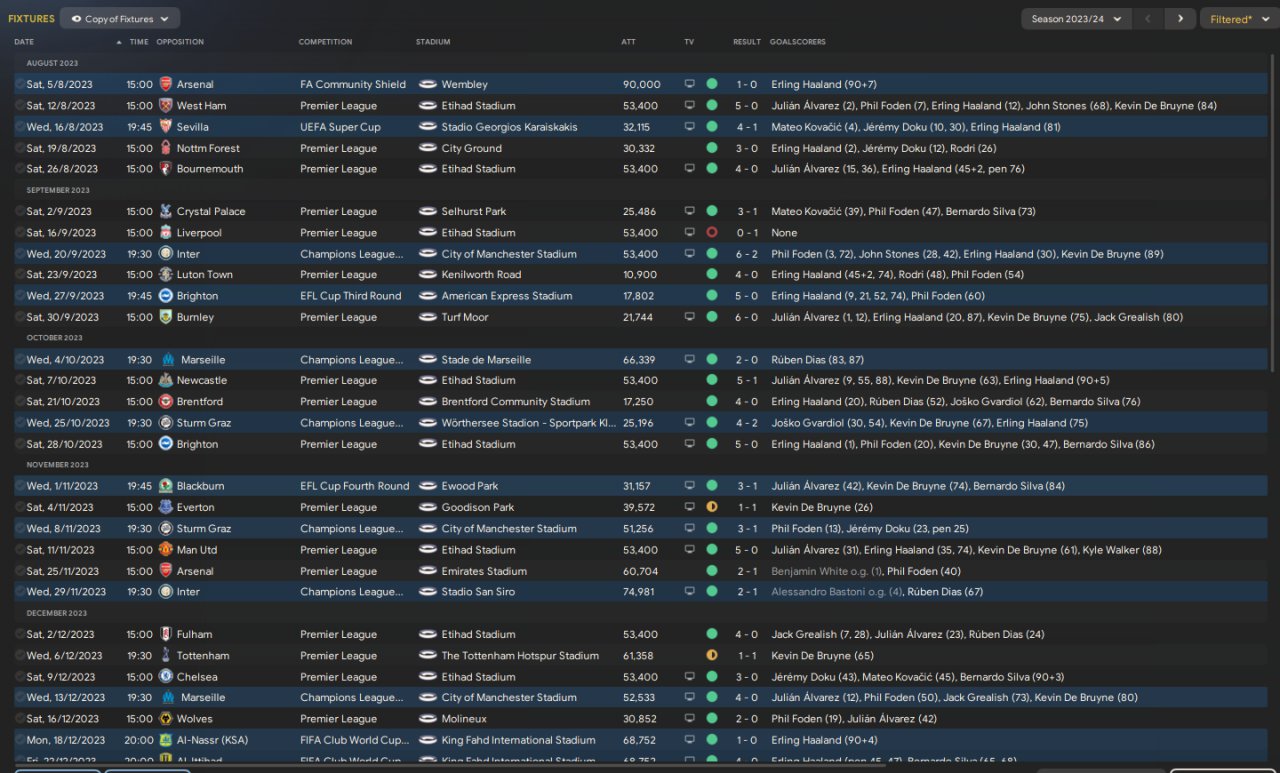Open the Season 2023/24 dropdown

tap(1076, 19)
